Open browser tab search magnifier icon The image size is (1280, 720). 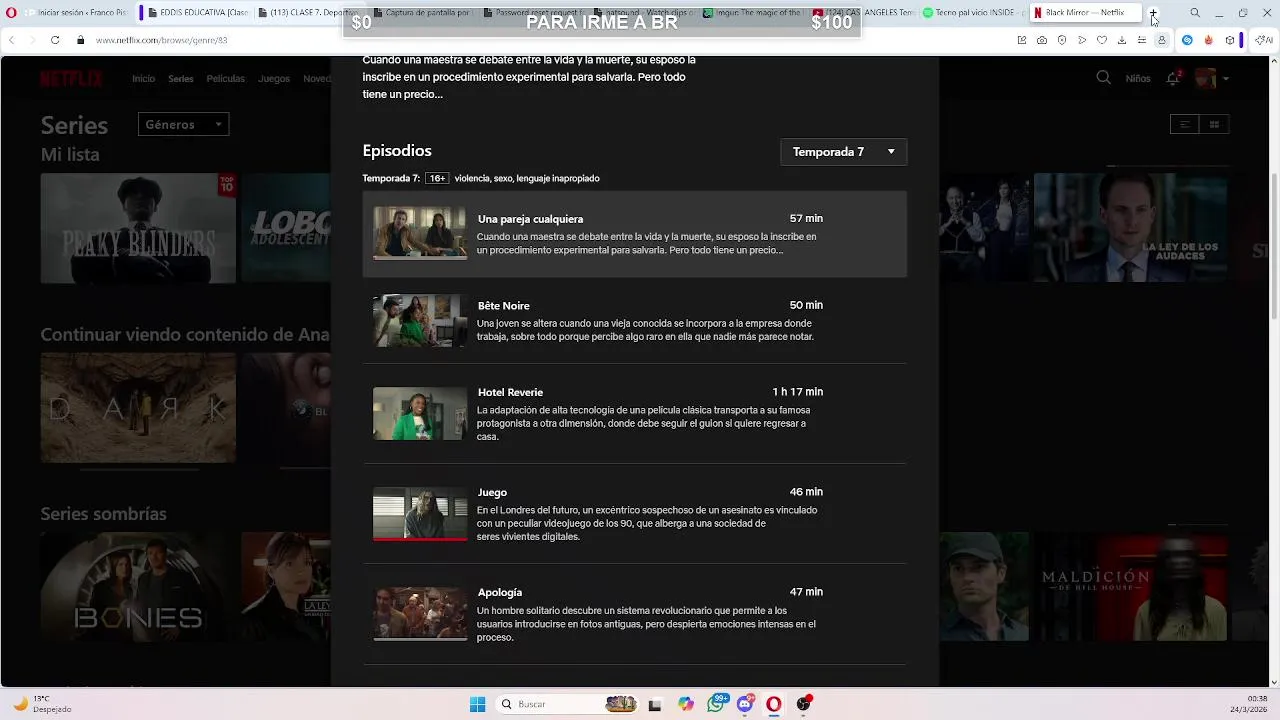[x=1195, y=13]
